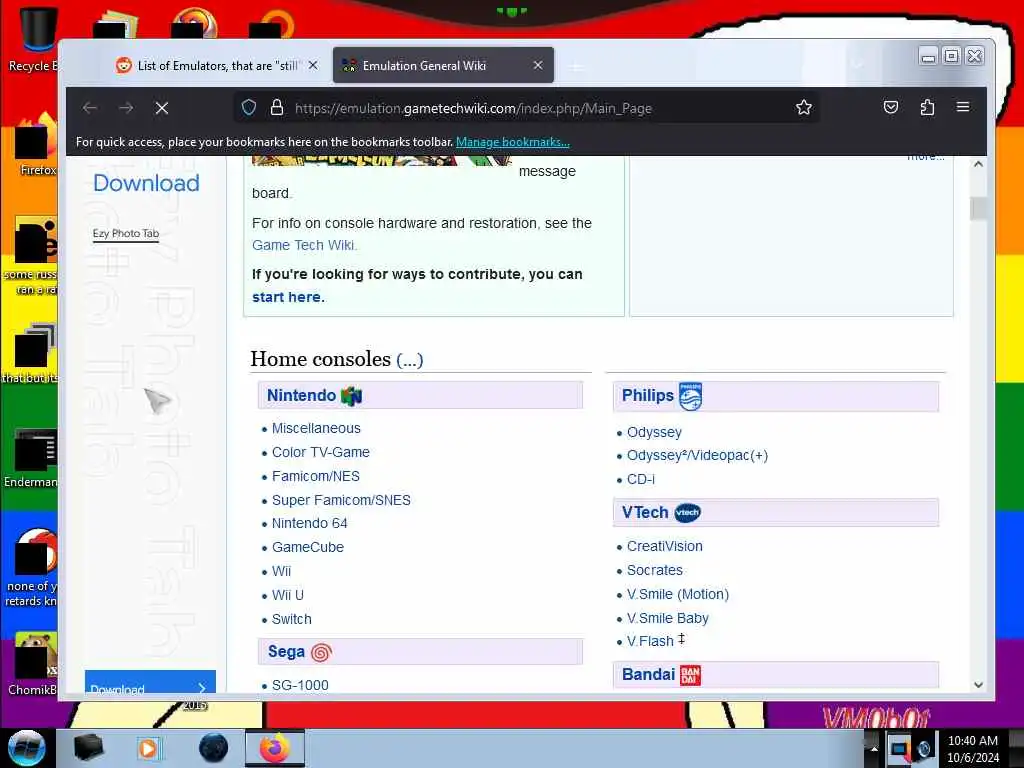Open the Miscellaneous Nintendo link

316,428
